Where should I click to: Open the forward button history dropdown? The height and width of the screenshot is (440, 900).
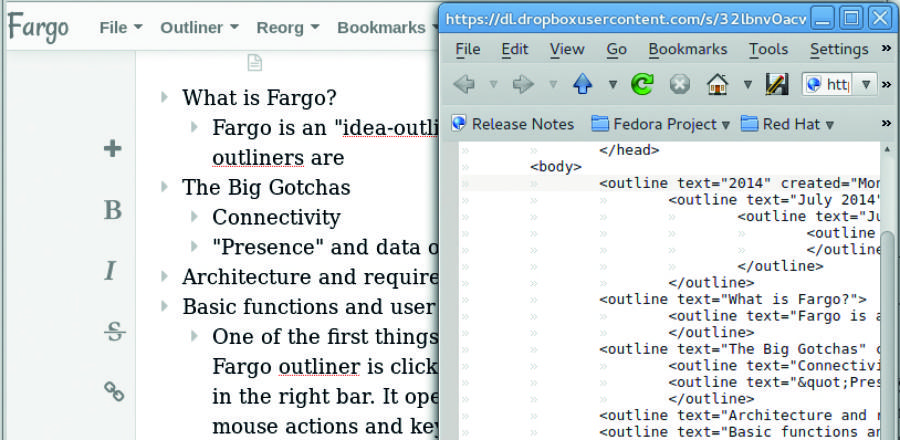click(x=553, y=85)
